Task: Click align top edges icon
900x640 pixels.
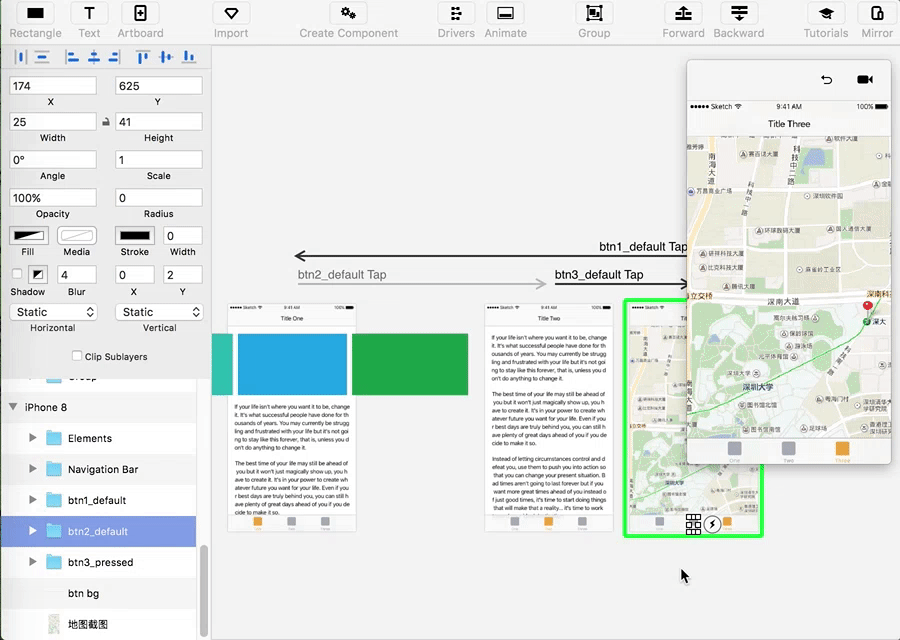Action: coord(143,57)
